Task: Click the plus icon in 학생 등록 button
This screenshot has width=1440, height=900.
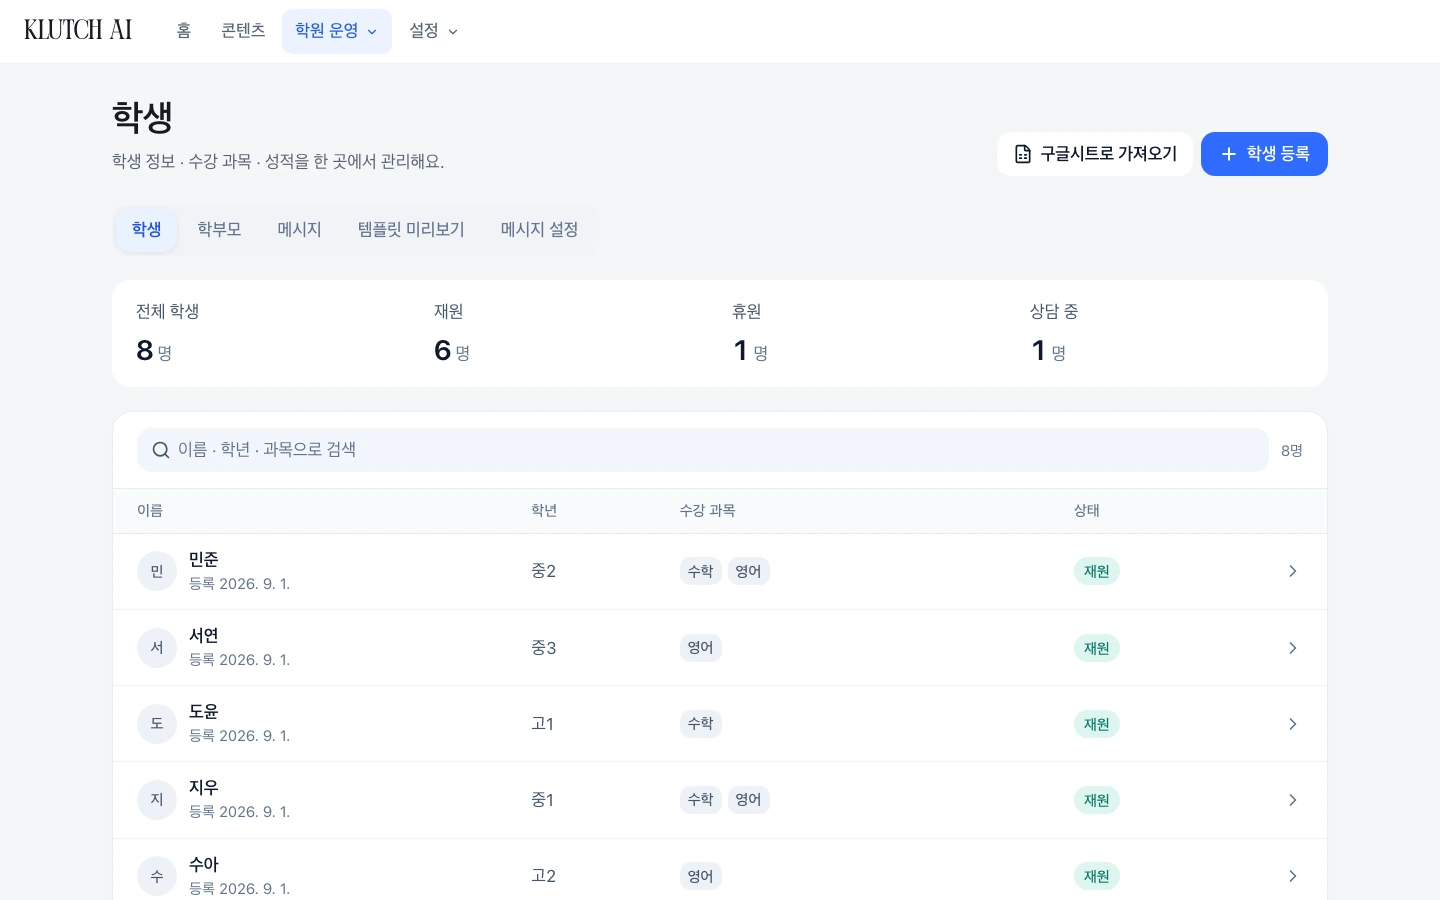Action: pos(1229,154)
